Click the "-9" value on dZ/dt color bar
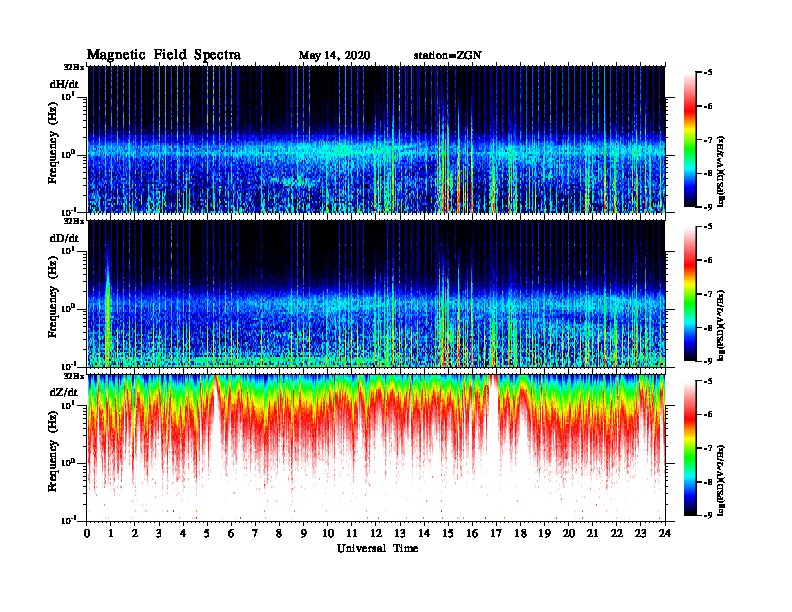The height and width of the screenshot is (612, 792). coord(708,515)
